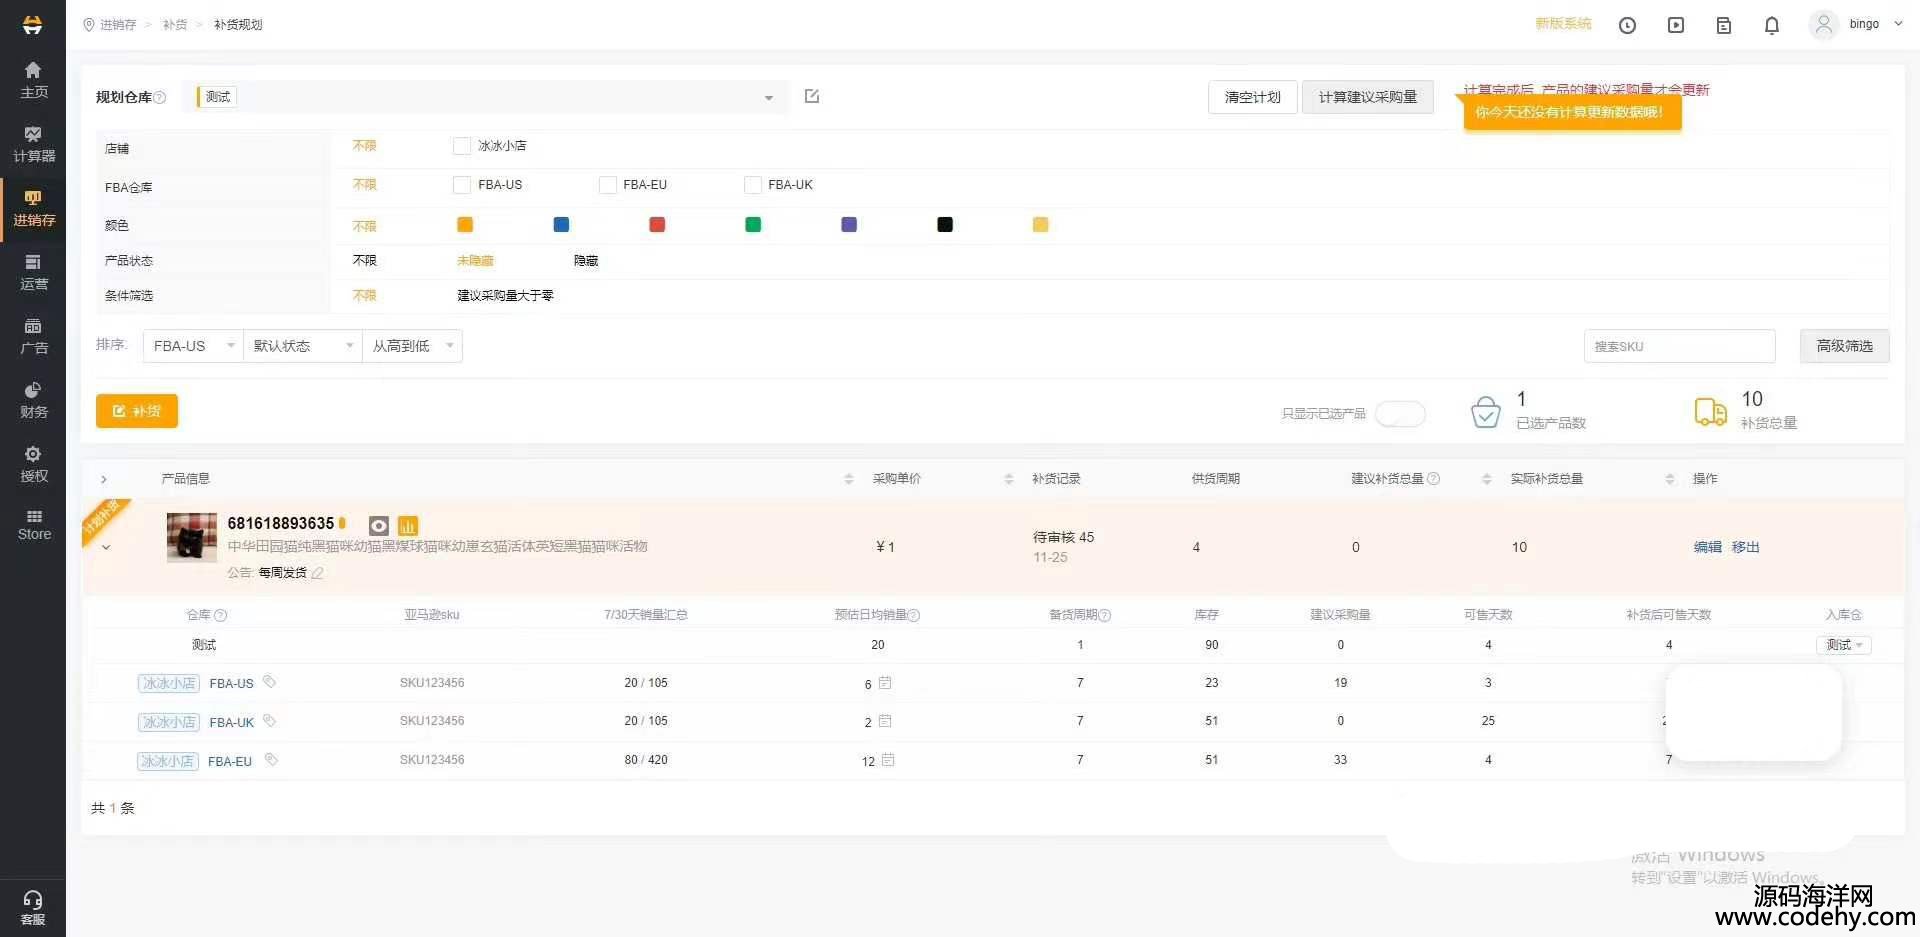Viewport: 1920px width, 937px height.
Task: Select the green color swatch
Action: (x=753, y=225)
